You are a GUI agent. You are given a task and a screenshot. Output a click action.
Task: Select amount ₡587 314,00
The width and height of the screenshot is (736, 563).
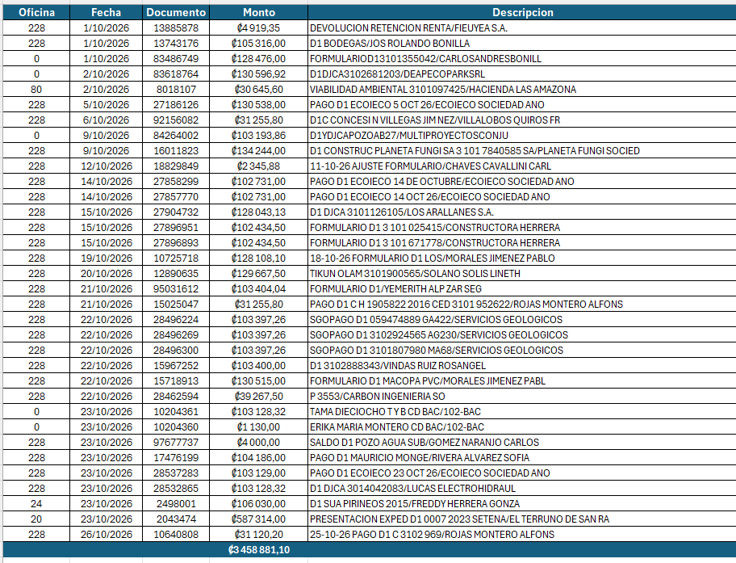pos(259,519)
